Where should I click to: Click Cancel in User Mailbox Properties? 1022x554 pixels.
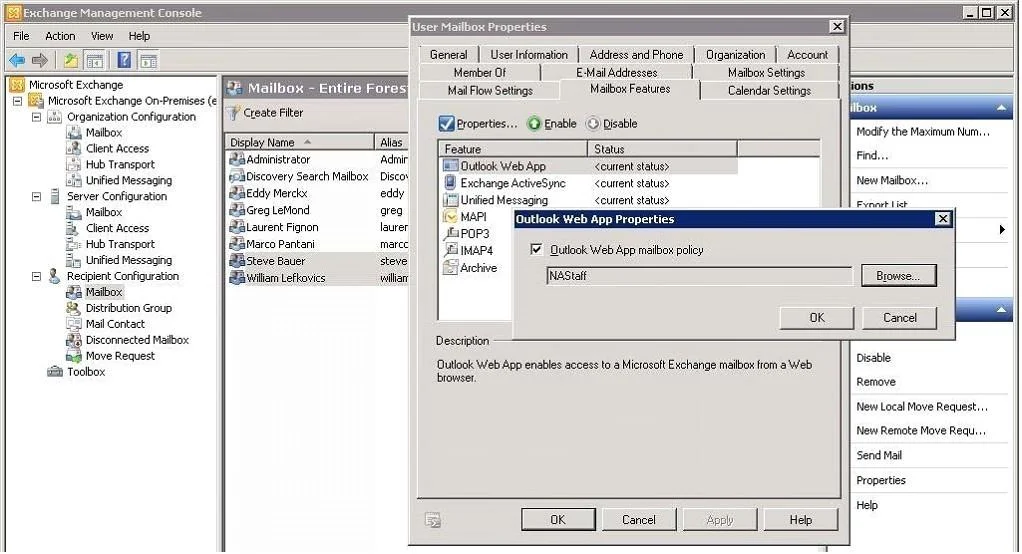tap(639, 519)
